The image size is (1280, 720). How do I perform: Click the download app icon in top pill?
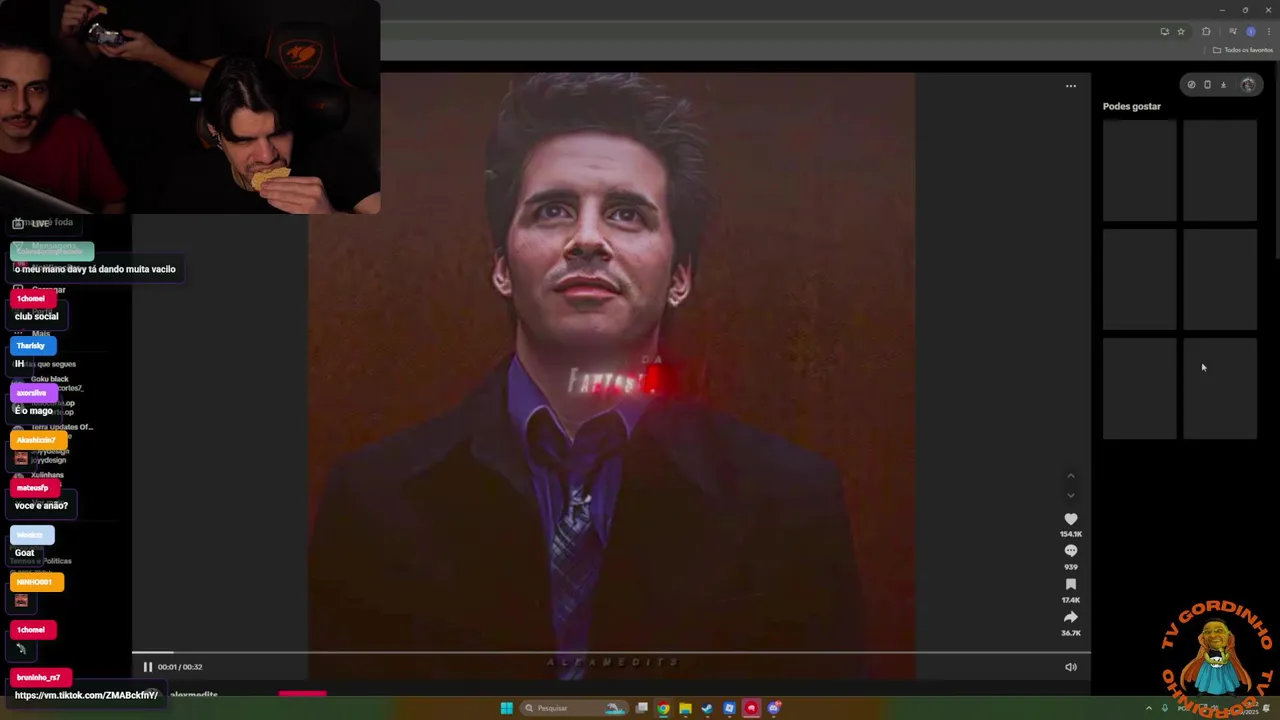tap(1223, 85)
